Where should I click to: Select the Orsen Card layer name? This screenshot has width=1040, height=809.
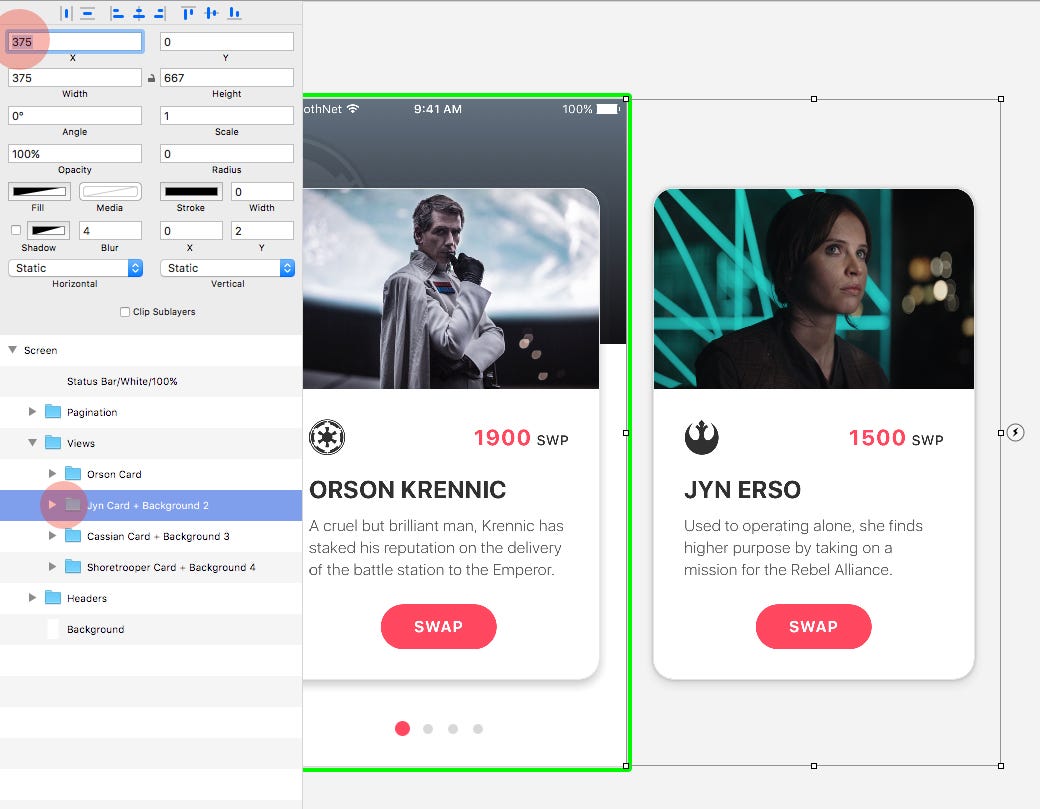click(114, 474)
